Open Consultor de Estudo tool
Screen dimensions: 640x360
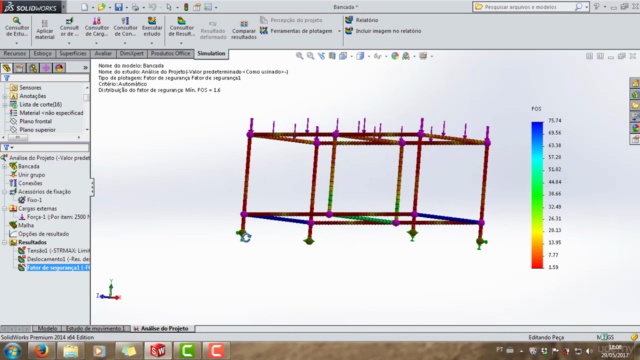click(17, 27)
